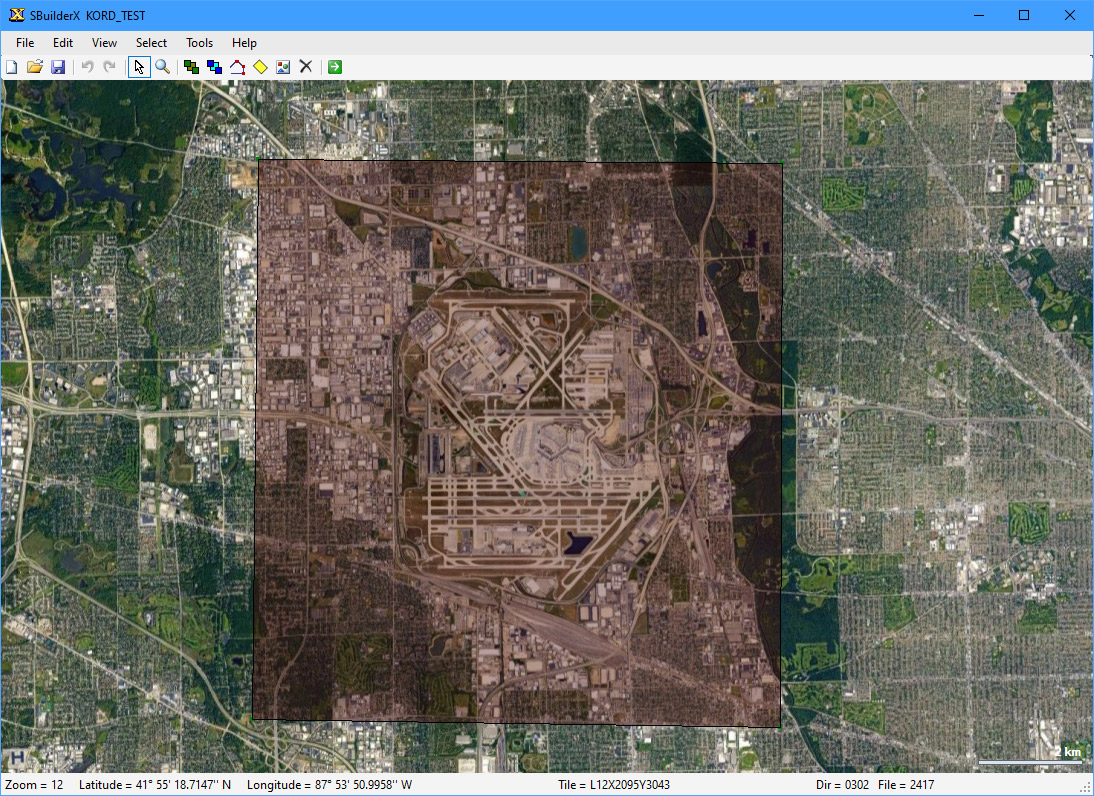Image resolution: width=1094 pixels, height=796 pixels.
Task: Click the picture image tool icon
Action: pos(283,67)
